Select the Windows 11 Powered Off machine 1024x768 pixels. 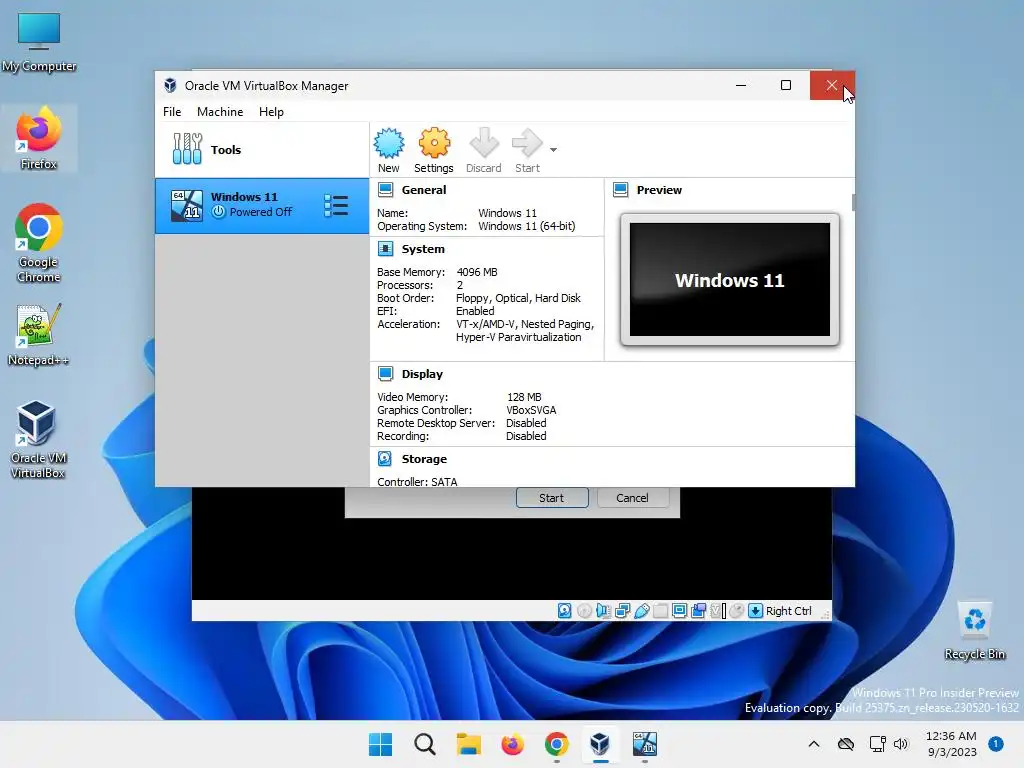(x=262, y=206)
